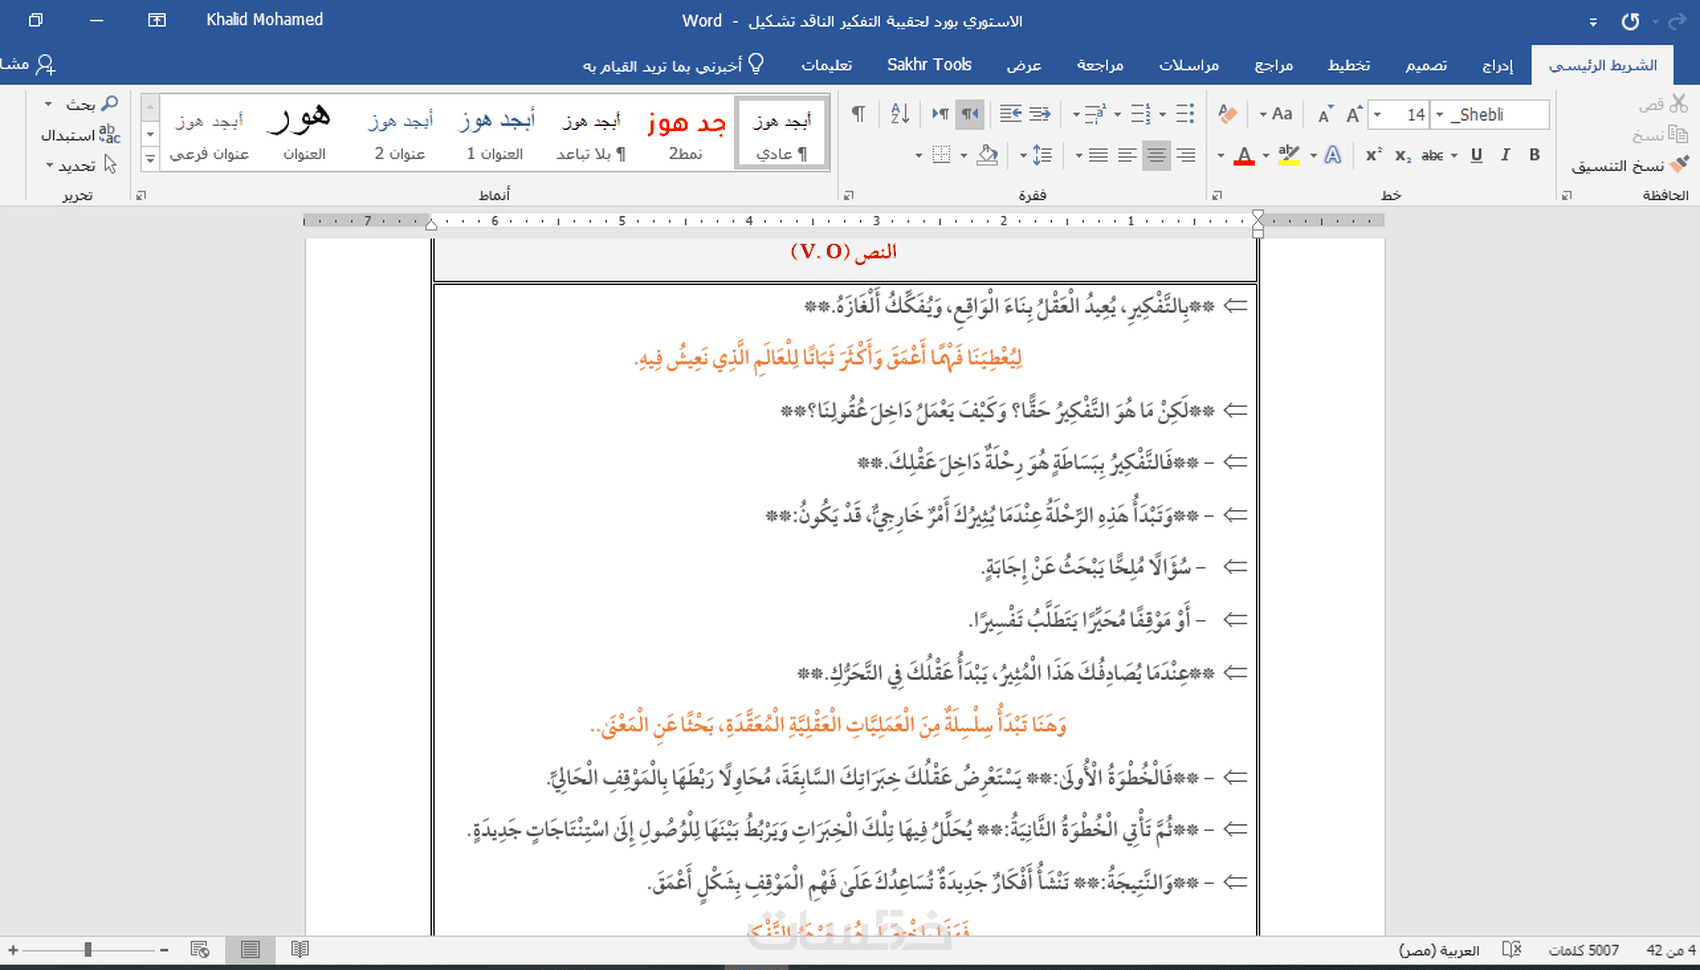
Task: Open the تصميم ribbon tab
Action: (1426, 65)
